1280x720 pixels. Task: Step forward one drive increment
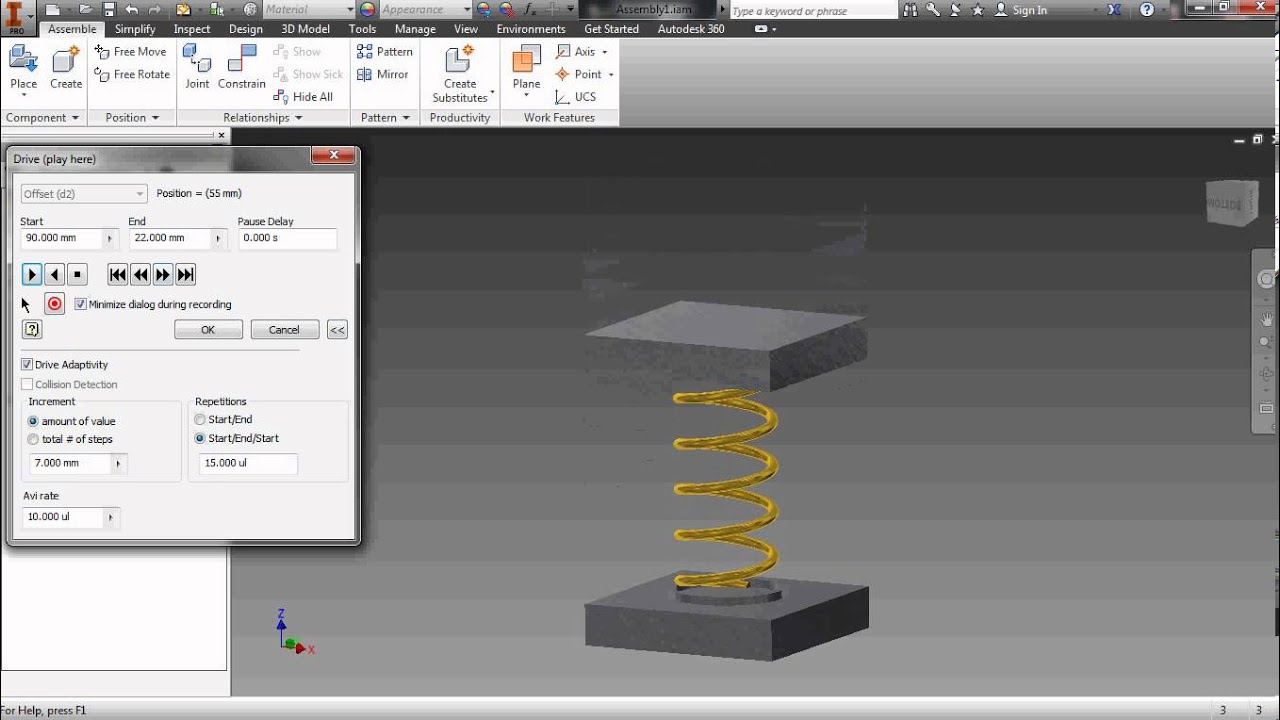163,274
